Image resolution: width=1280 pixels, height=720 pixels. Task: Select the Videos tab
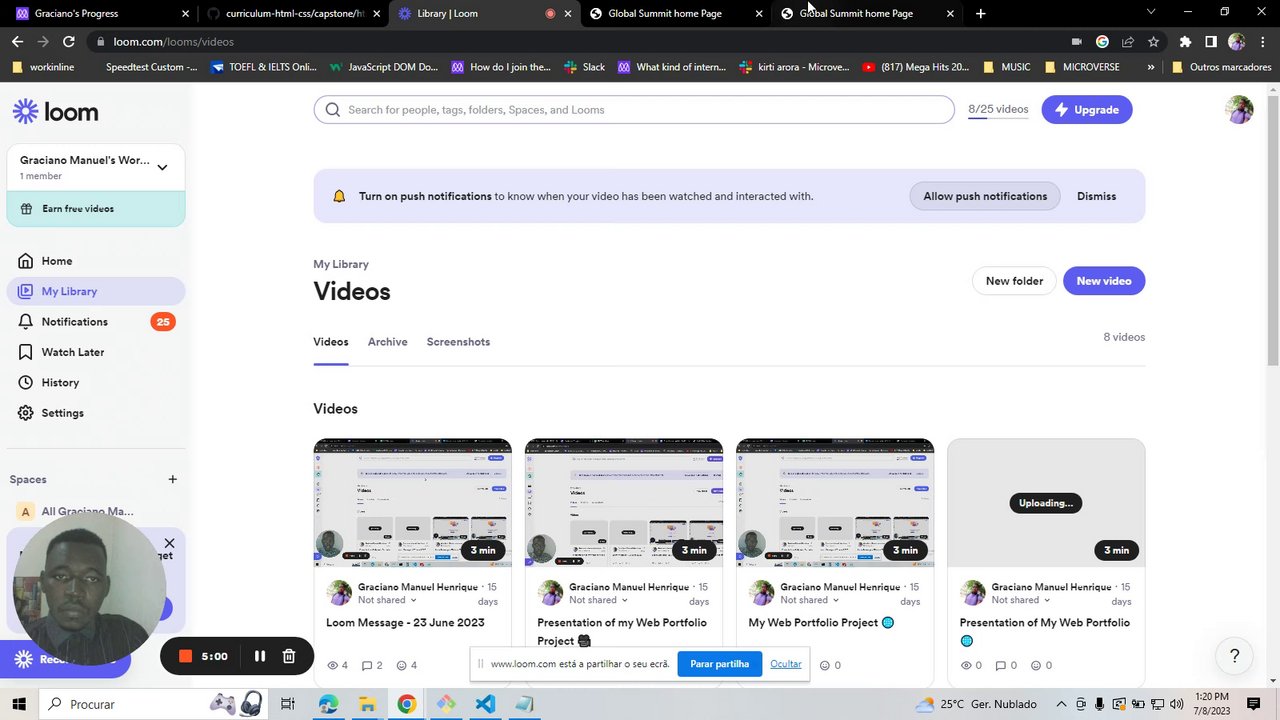tap(331, 342)
